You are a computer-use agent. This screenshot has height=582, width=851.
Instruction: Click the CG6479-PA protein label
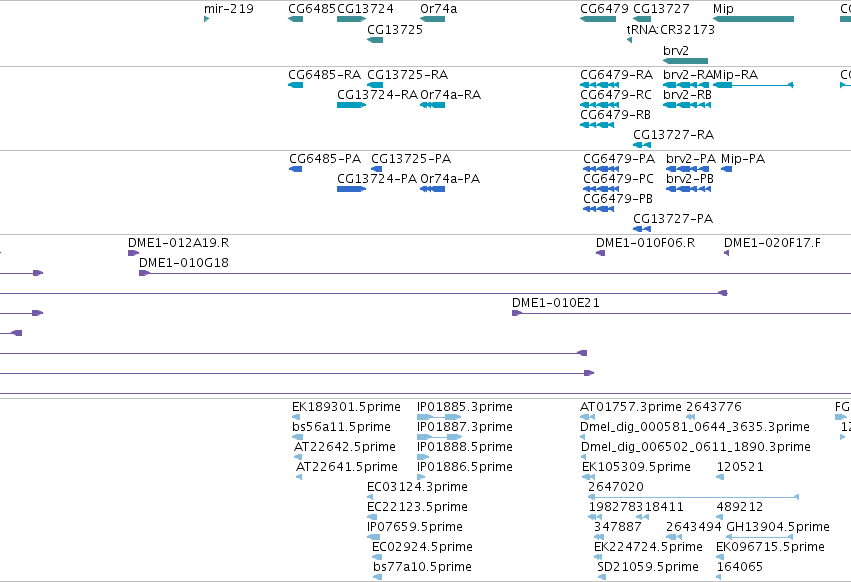(619, 159)
